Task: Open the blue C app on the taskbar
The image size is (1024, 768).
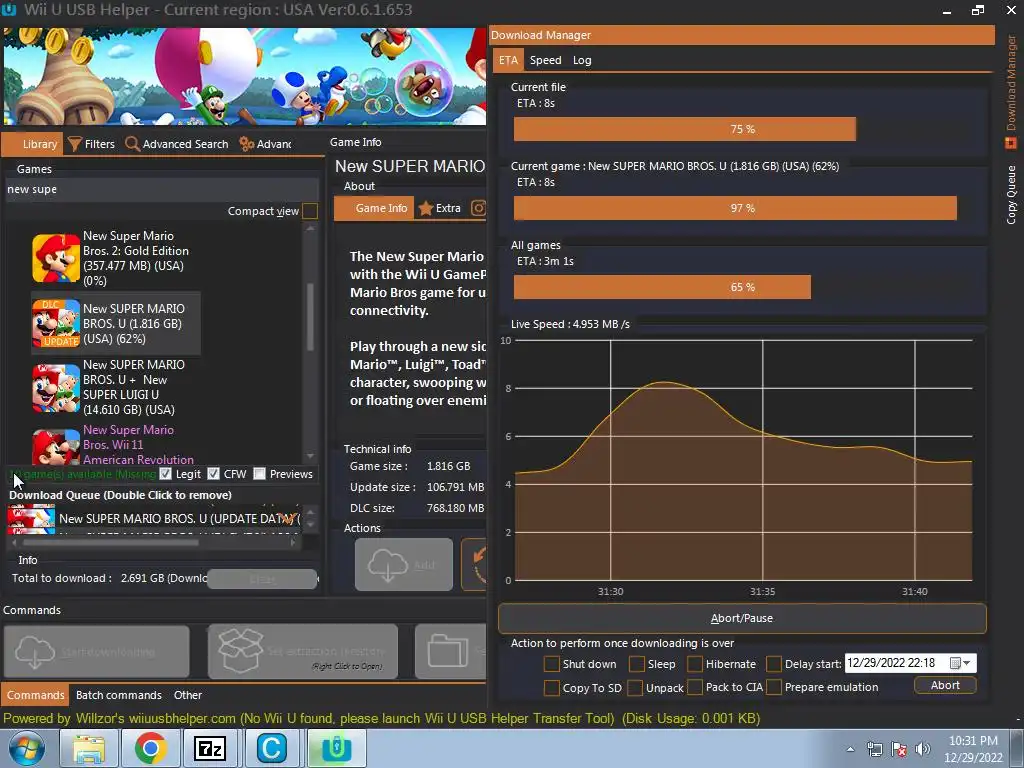Action: coord(272,748)
